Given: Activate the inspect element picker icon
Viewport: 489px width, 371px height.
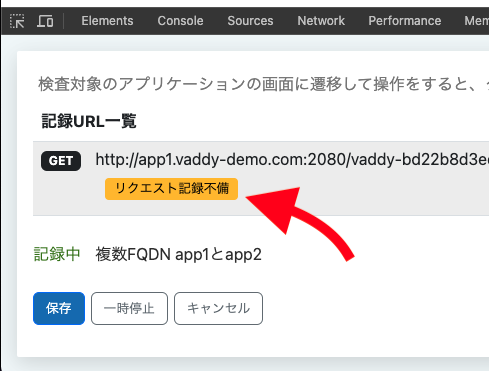Looking at the screenshot, I should coord(17,21).
